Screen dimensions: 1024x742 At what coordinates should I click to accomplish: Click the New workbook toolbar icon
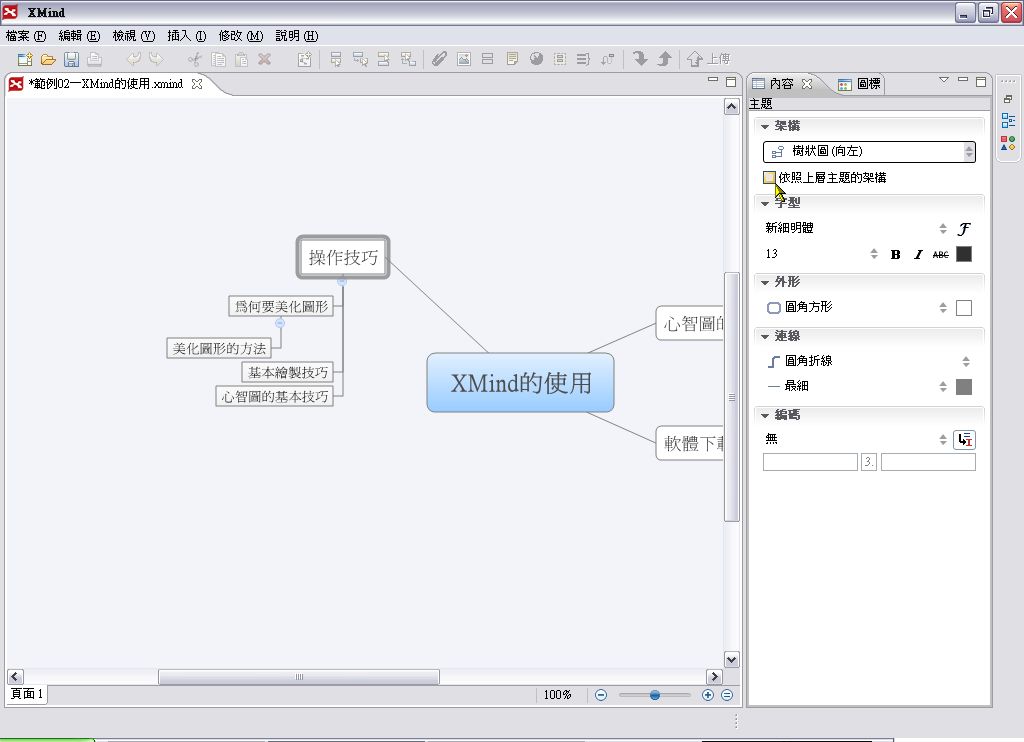tap(25, 59)
